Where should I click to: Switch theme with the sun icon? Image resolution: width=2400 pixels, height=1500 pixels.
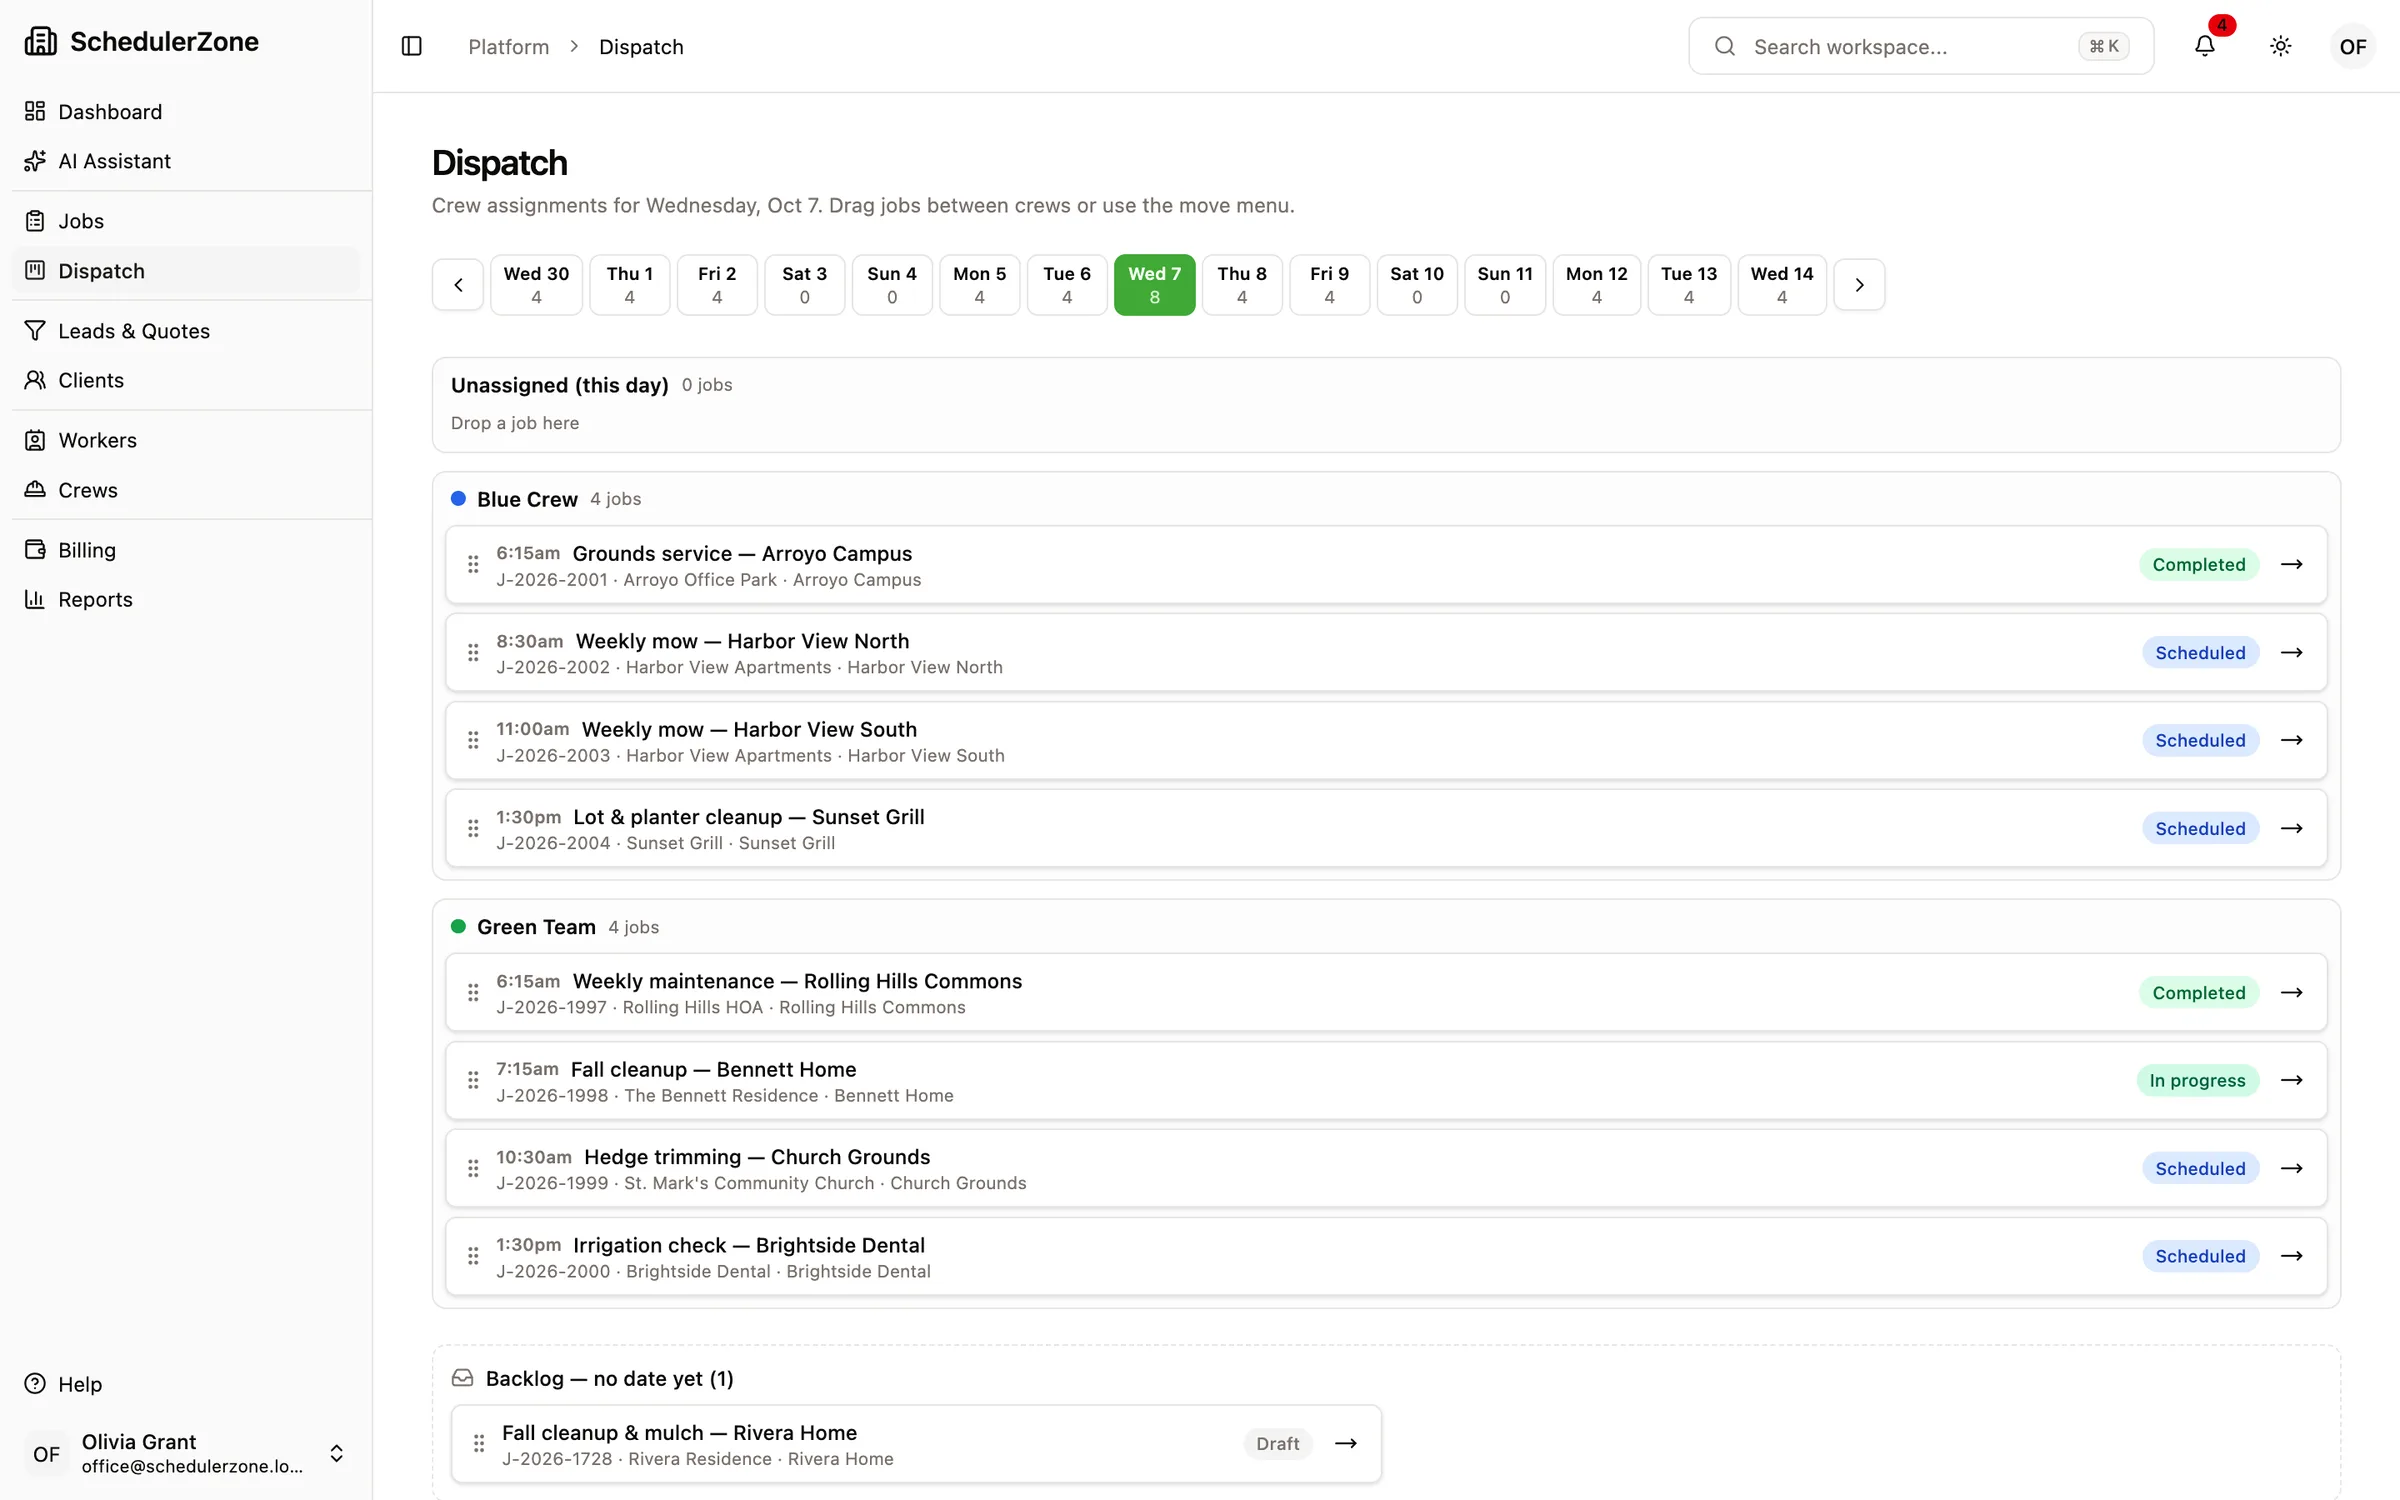click(x=2280, y=46)
